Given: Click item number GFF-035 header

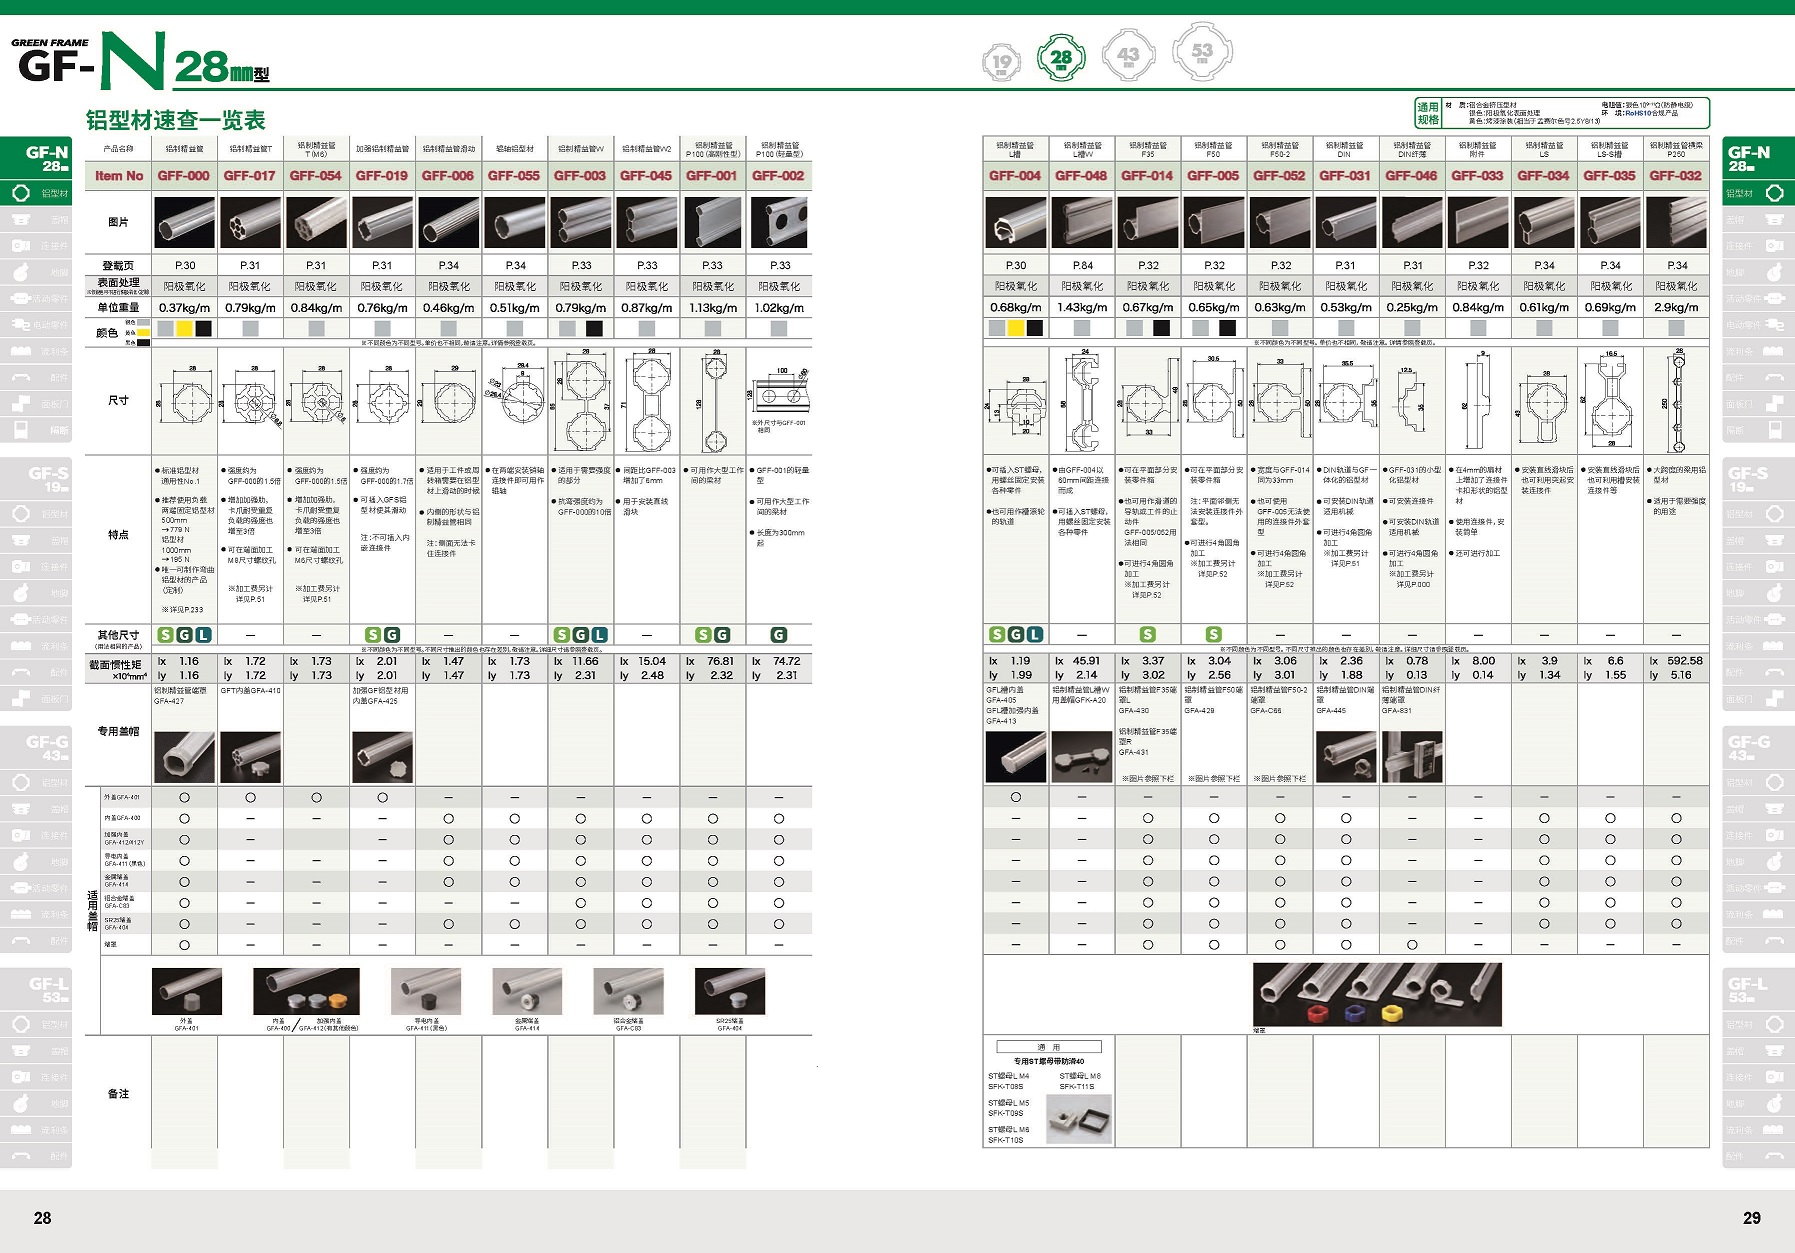Looking at the screenshot, I should tap(1609, 176).
